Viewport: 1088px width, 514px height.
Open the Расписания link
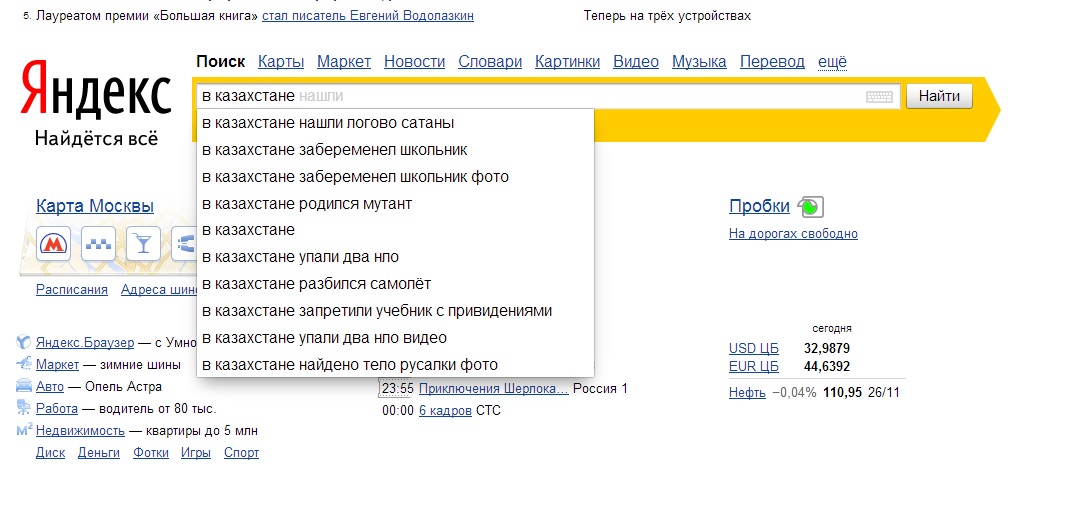click(72, 290)
